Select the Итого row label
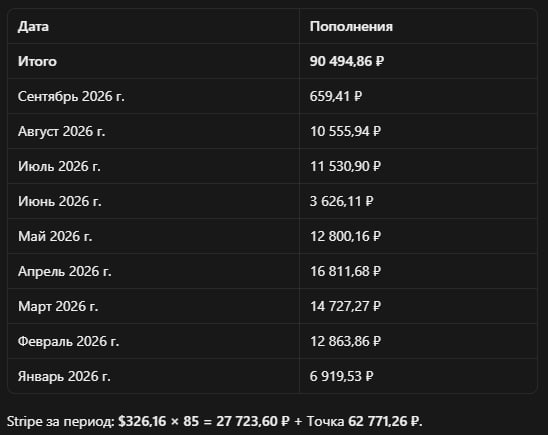548x435 pixels. (x=37, y=61)
